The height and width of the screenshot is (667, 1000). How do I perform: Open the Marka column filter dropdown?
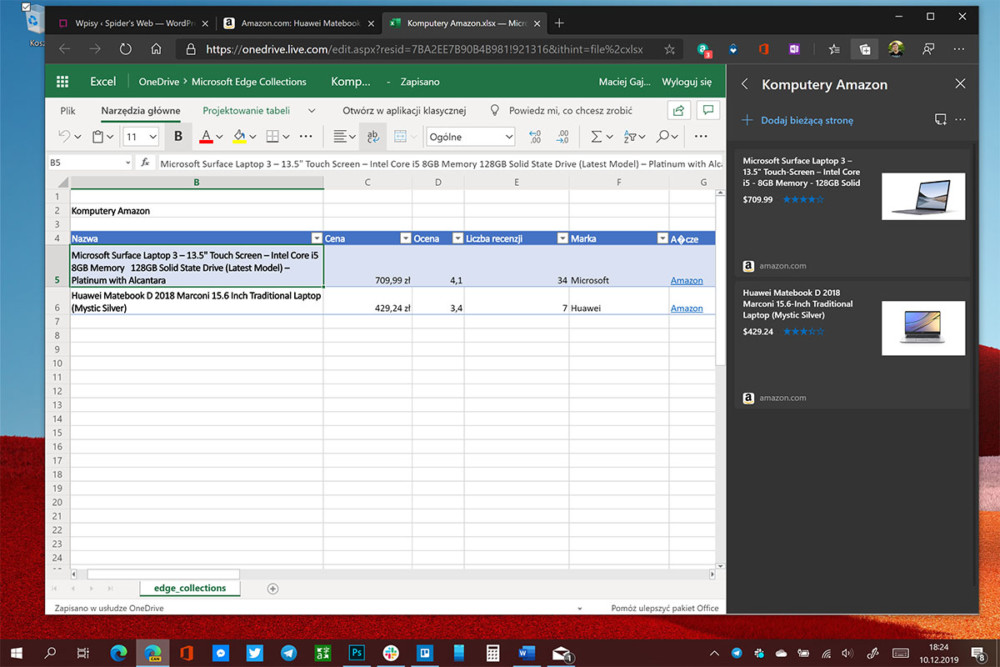coord(662,238)
